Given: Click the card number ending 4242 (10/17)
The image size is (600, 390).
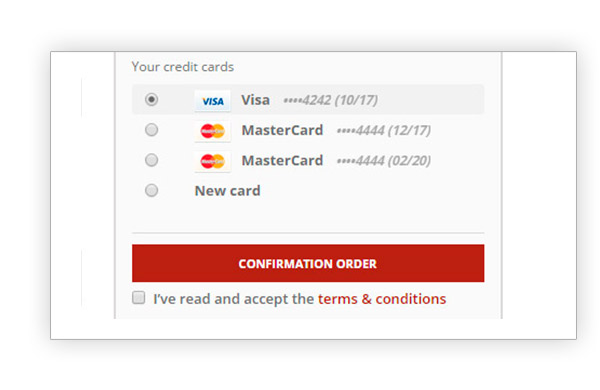Looking at the screenshot, I should pyautogui.click(x=331, y=100).
